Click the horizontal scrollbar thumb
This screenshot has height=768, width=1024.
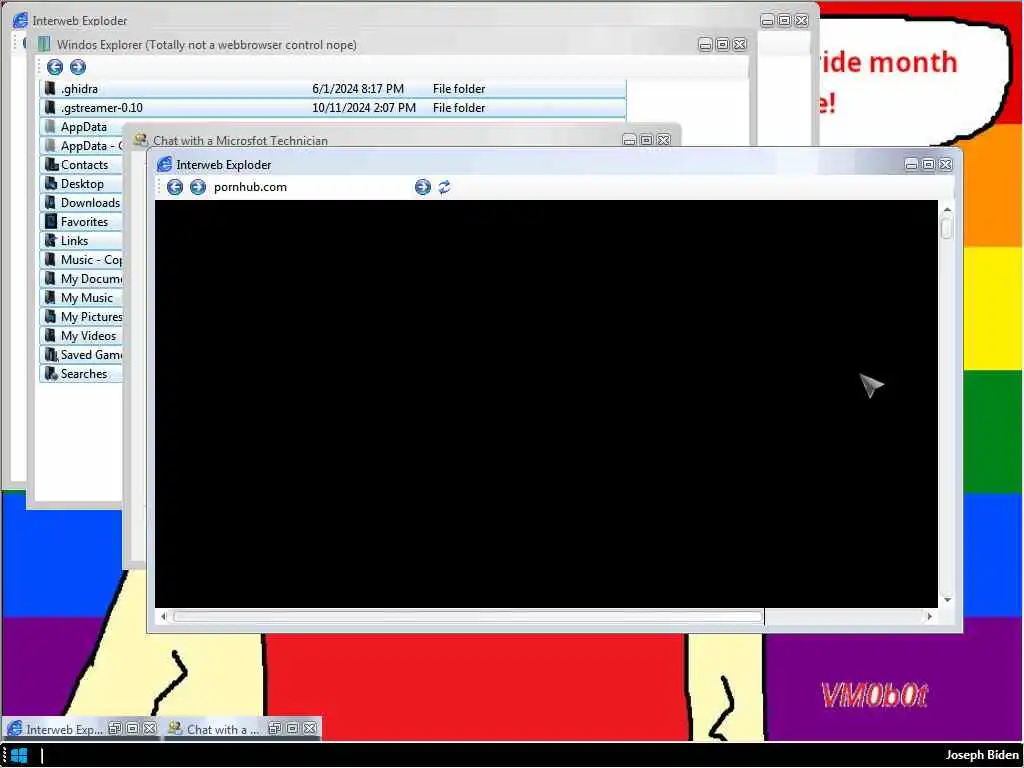(x=468, y=616)
